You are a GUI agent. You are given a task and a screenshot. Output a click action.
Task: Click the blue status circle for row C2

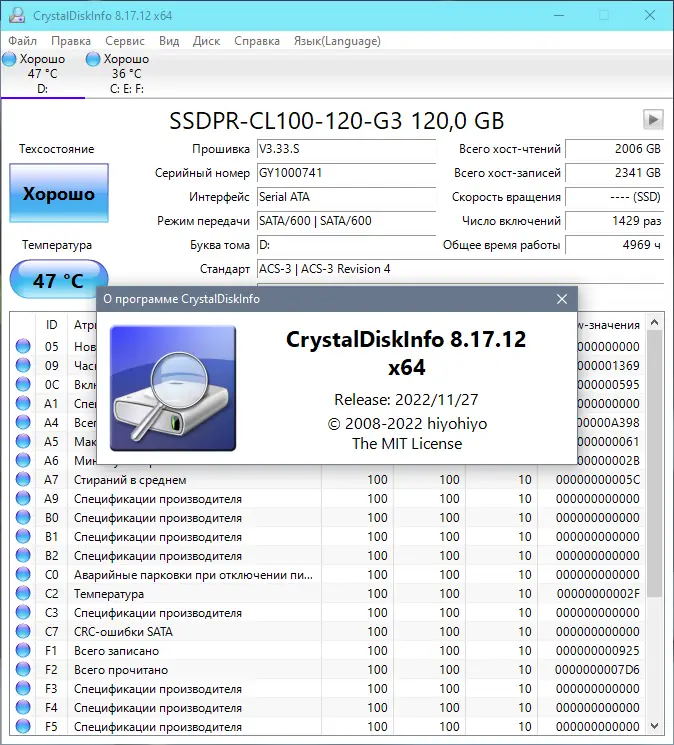[23, 593]
